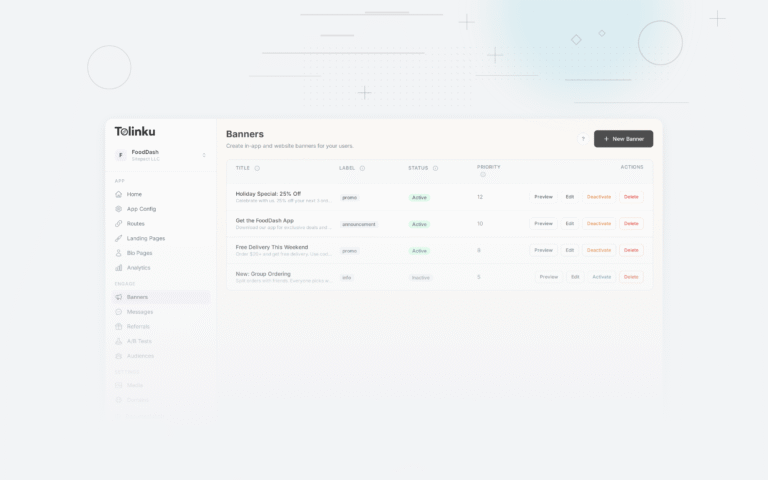768x480 pixels.
Task: Click the Audiences icon in sidebar
Action: [x=119, y=356]
